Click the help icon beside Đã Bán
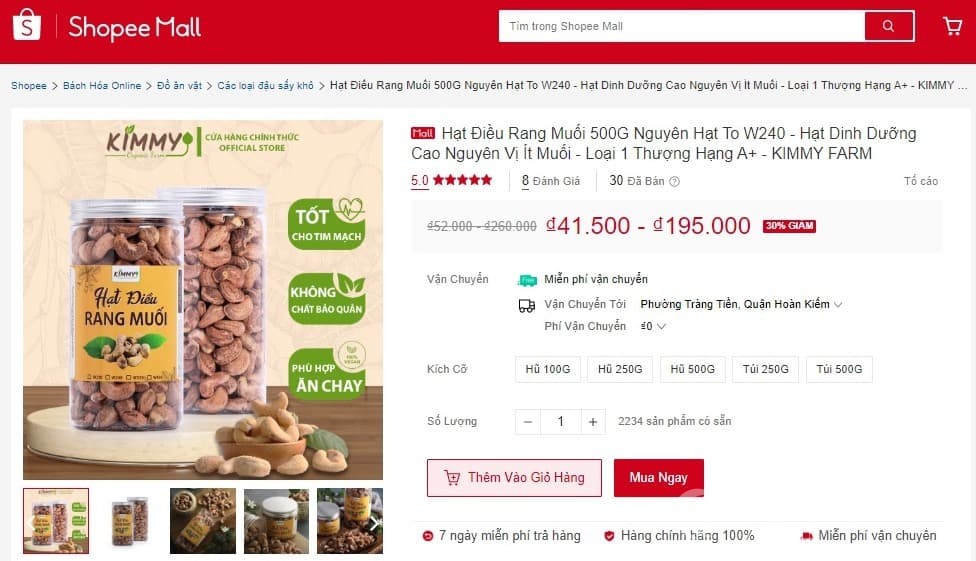This screenshot has width=976, height=561. (674, 181)
